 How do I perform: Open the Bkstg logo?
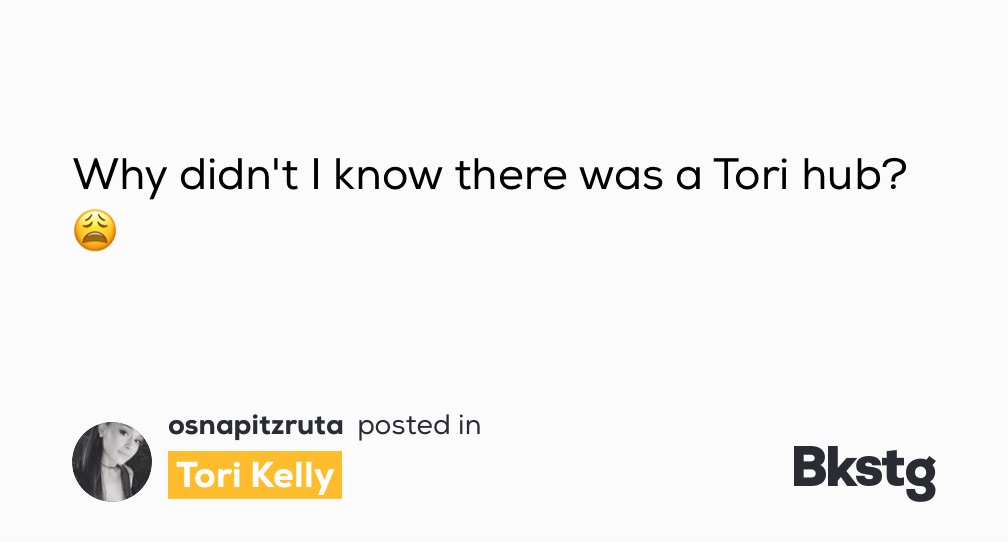[x=865, y=473]
